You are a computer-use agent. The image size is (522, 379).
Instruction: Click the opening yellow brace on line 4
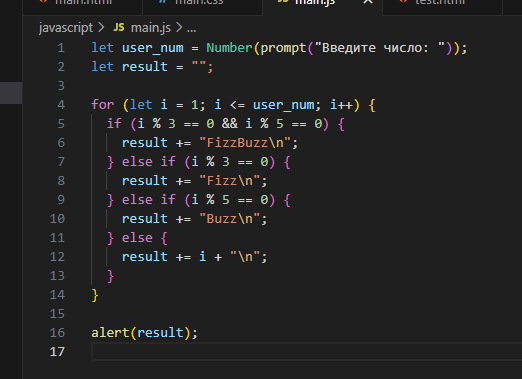point(372,105)
